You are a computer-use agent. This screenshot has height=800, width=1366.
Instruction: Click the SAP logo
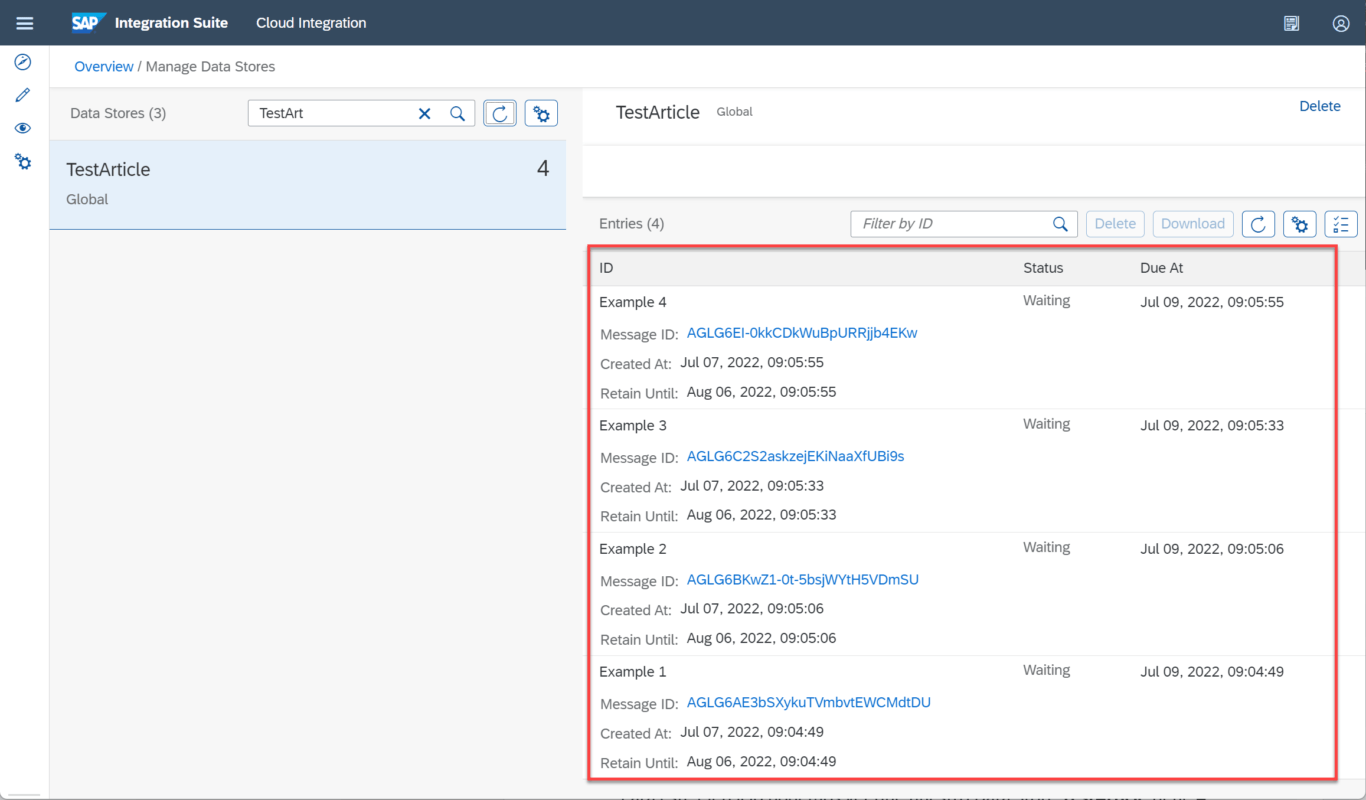pos(88,22)
